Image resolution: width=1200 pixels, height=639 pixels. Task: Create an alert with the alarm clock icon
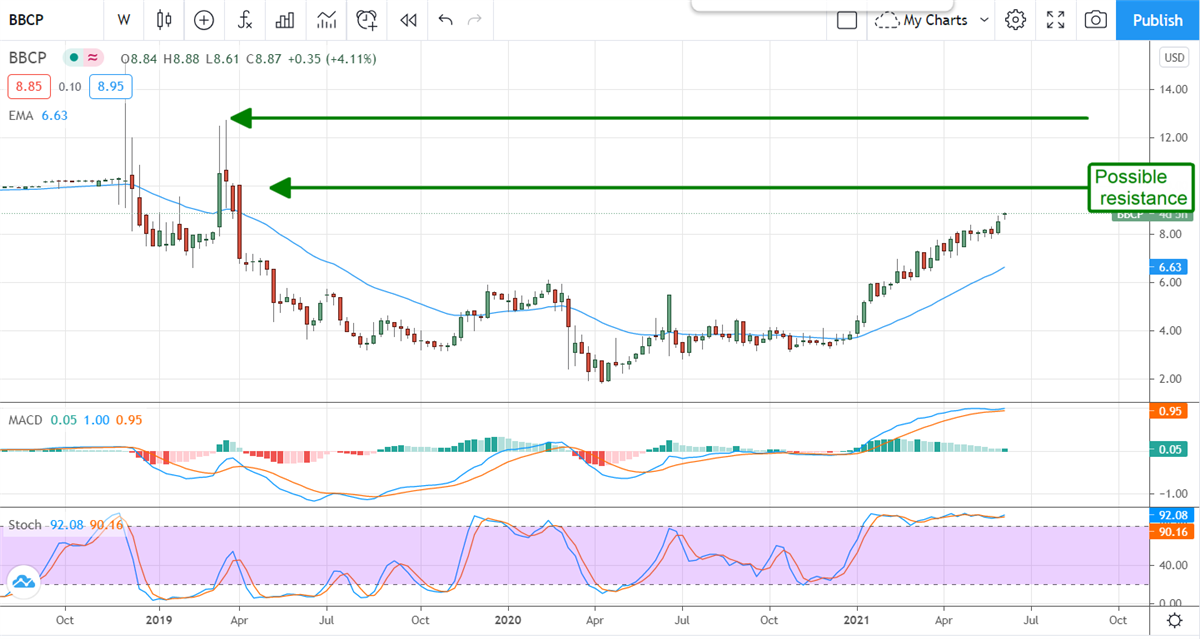367,19
